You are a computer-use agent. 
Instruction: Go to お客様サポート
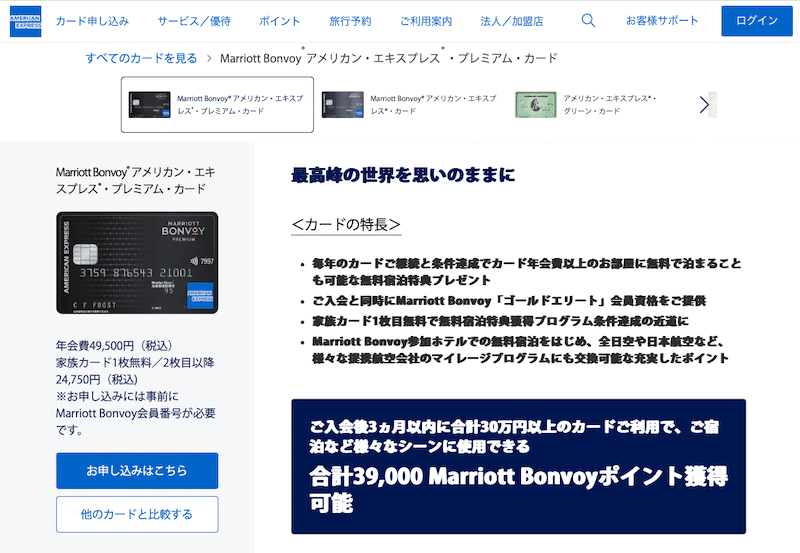pos(662,20)
